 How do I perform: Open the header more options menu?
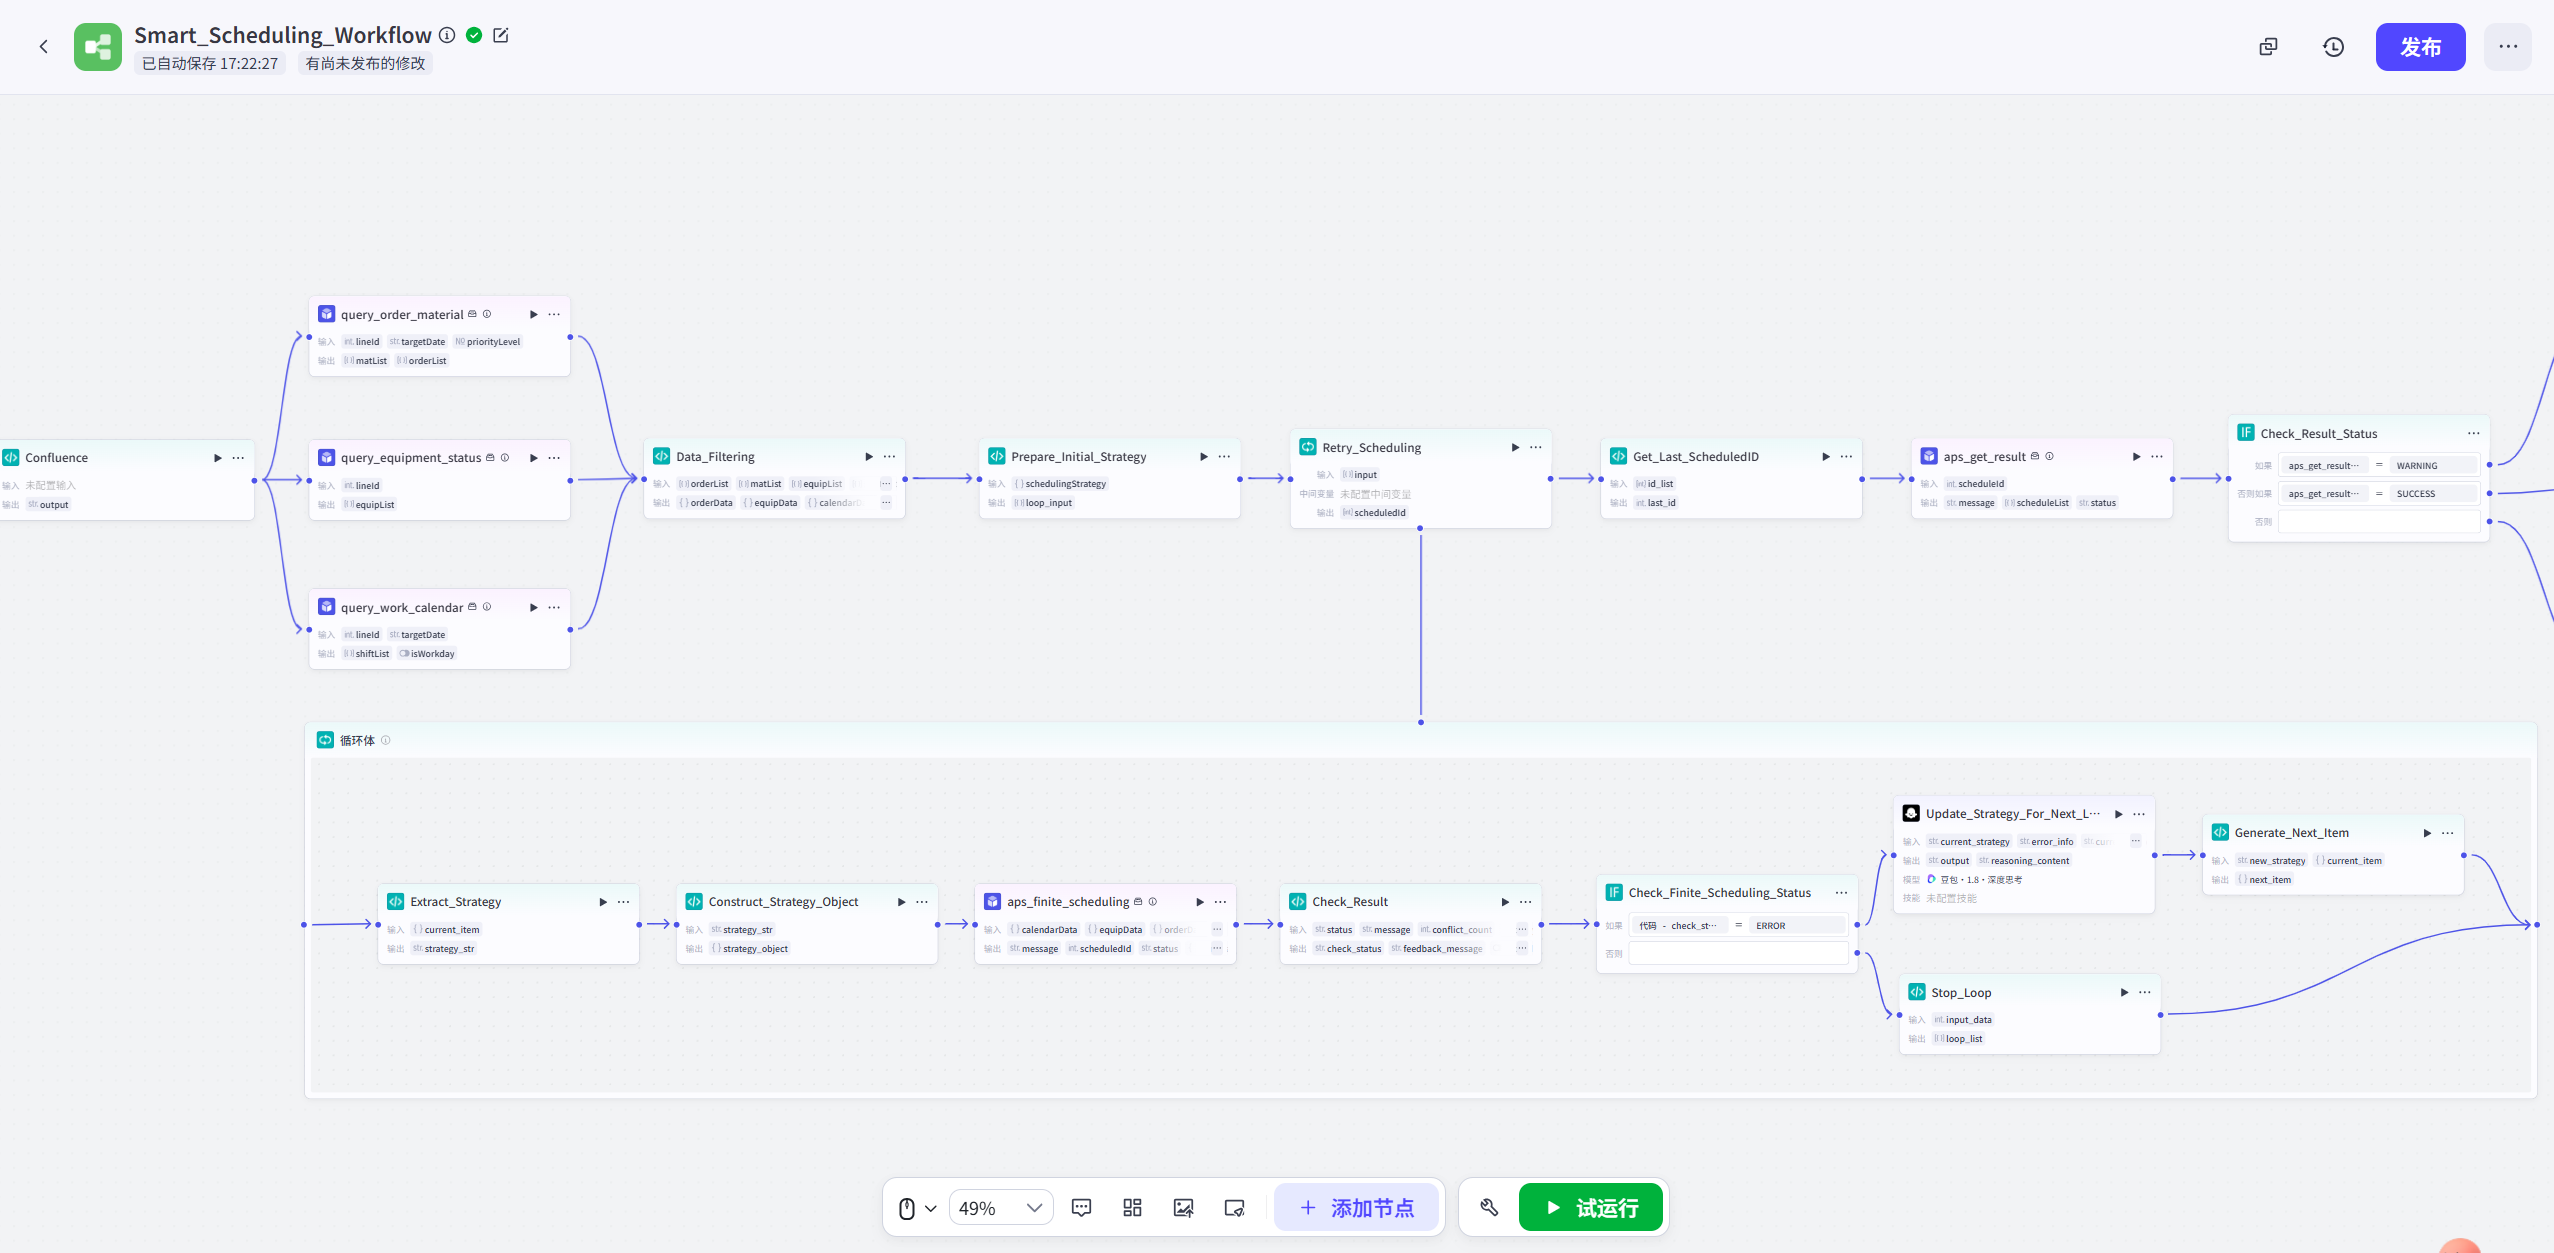click(x=2508, y=47)
